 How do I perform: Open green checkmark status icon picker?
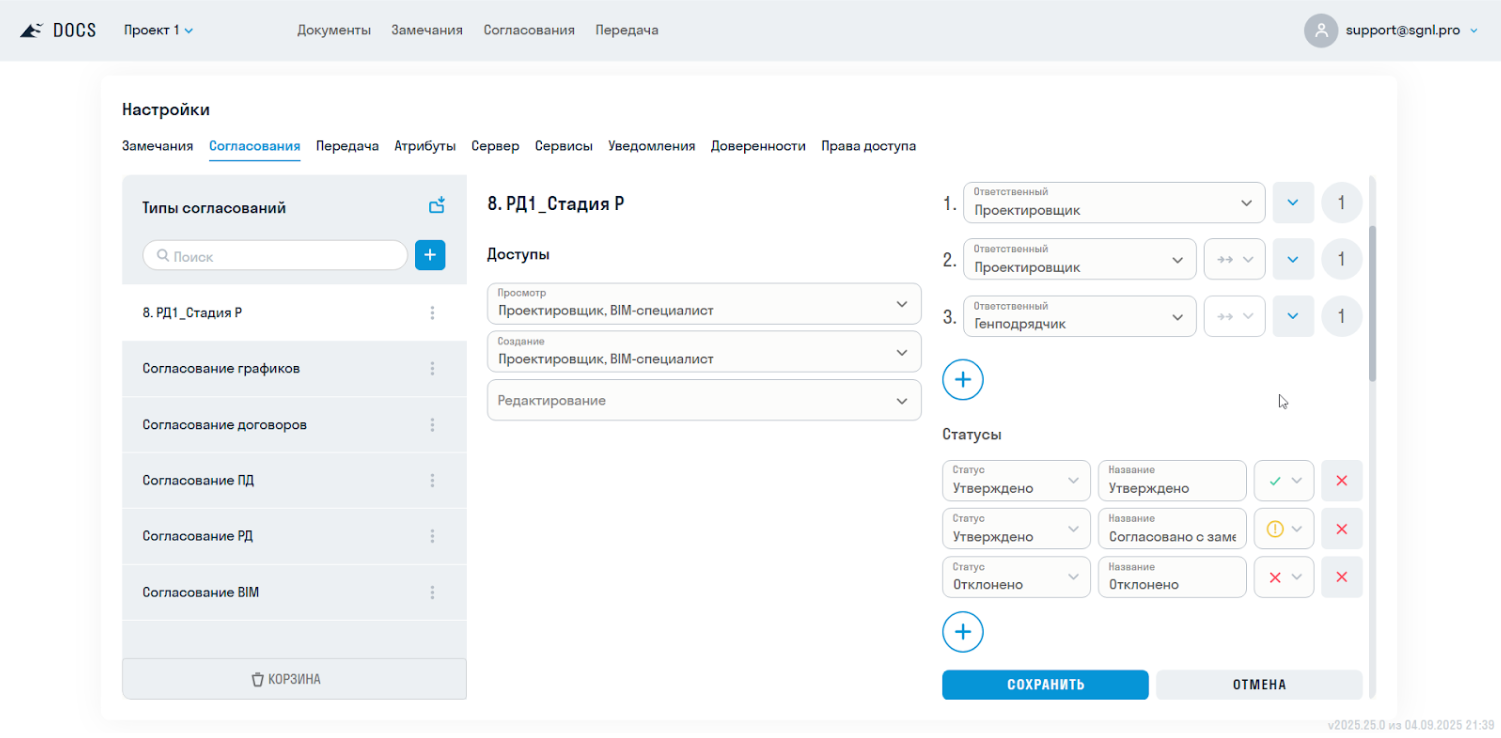[1283, 481]
